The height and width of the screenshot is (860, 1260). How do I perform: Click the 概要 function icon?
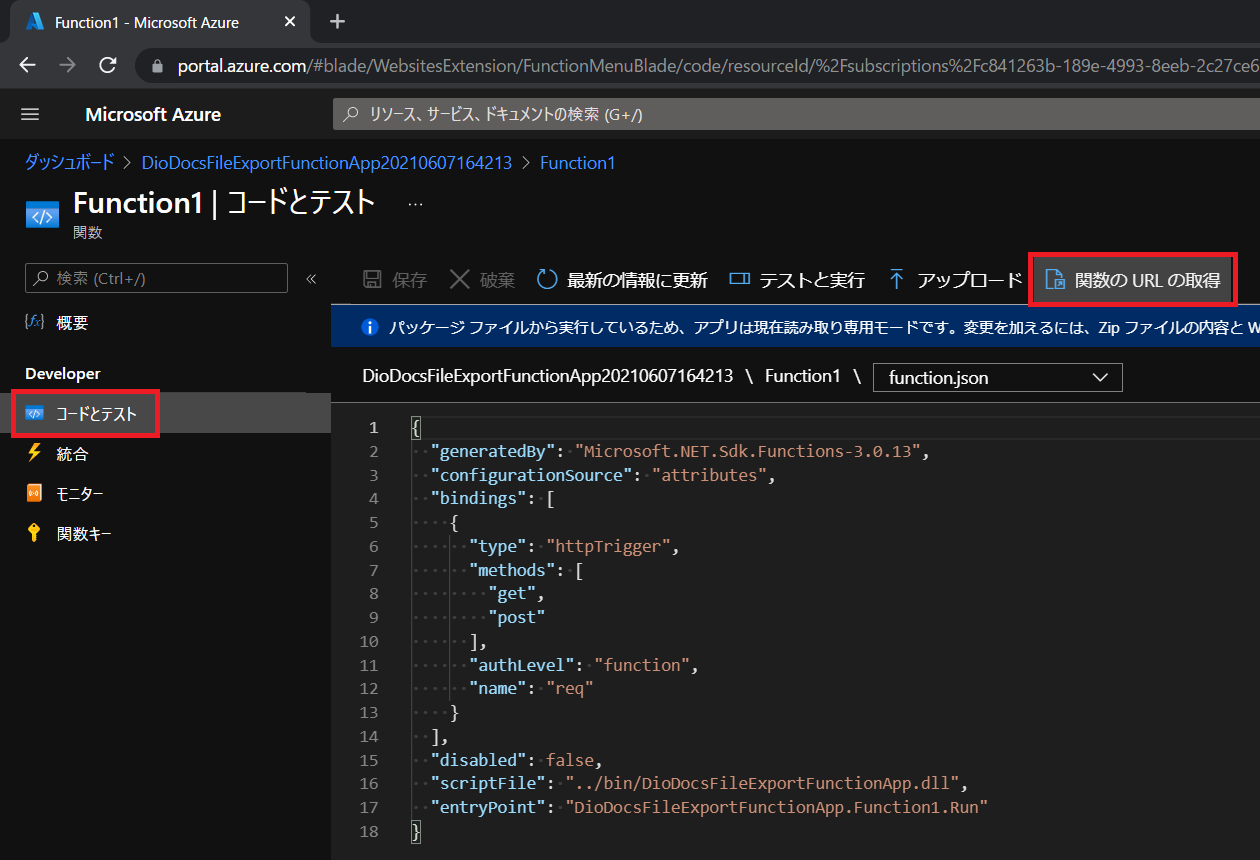[35, 322]
